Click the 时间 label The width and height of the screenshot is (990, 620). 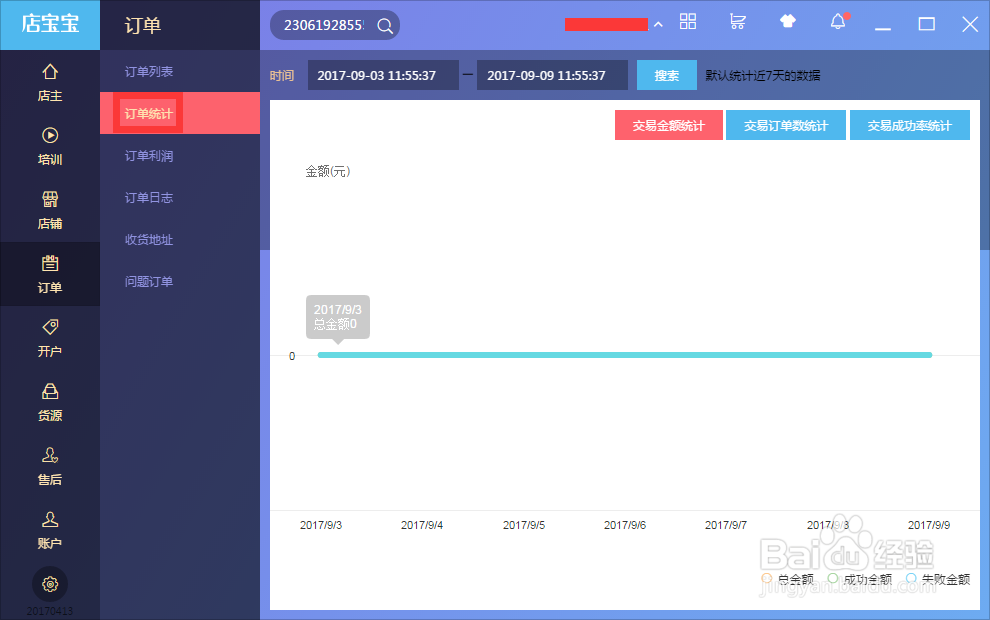coord(282,76)
